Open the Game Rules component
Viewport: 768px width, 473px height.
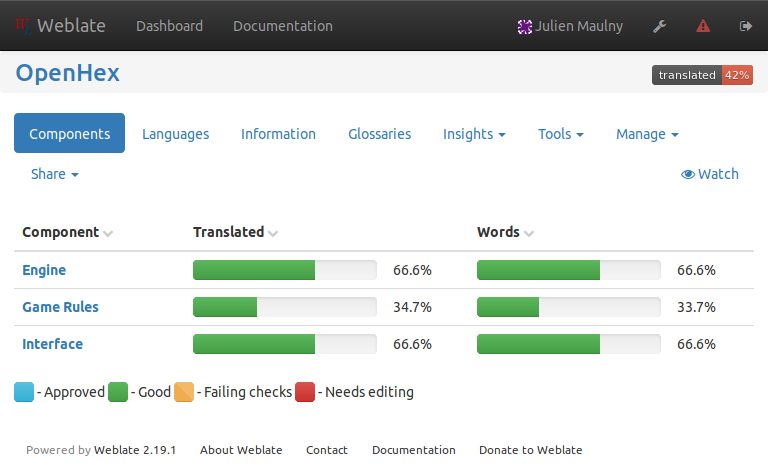pyautogui.click(x=60, y=307)
